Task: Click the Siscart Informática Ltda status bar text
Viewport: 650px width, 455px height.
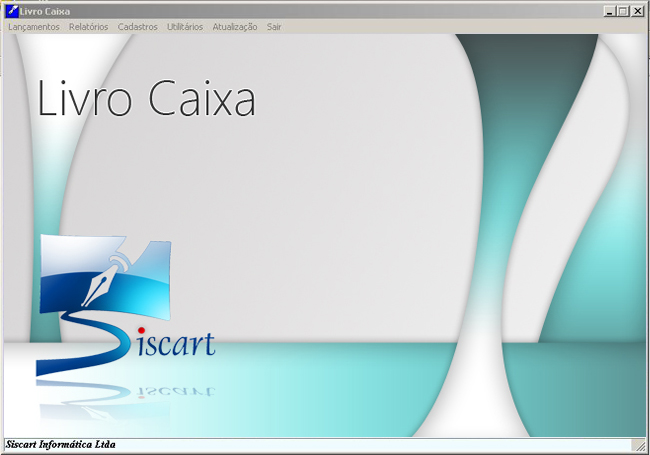Action: (x=61, y=445)
